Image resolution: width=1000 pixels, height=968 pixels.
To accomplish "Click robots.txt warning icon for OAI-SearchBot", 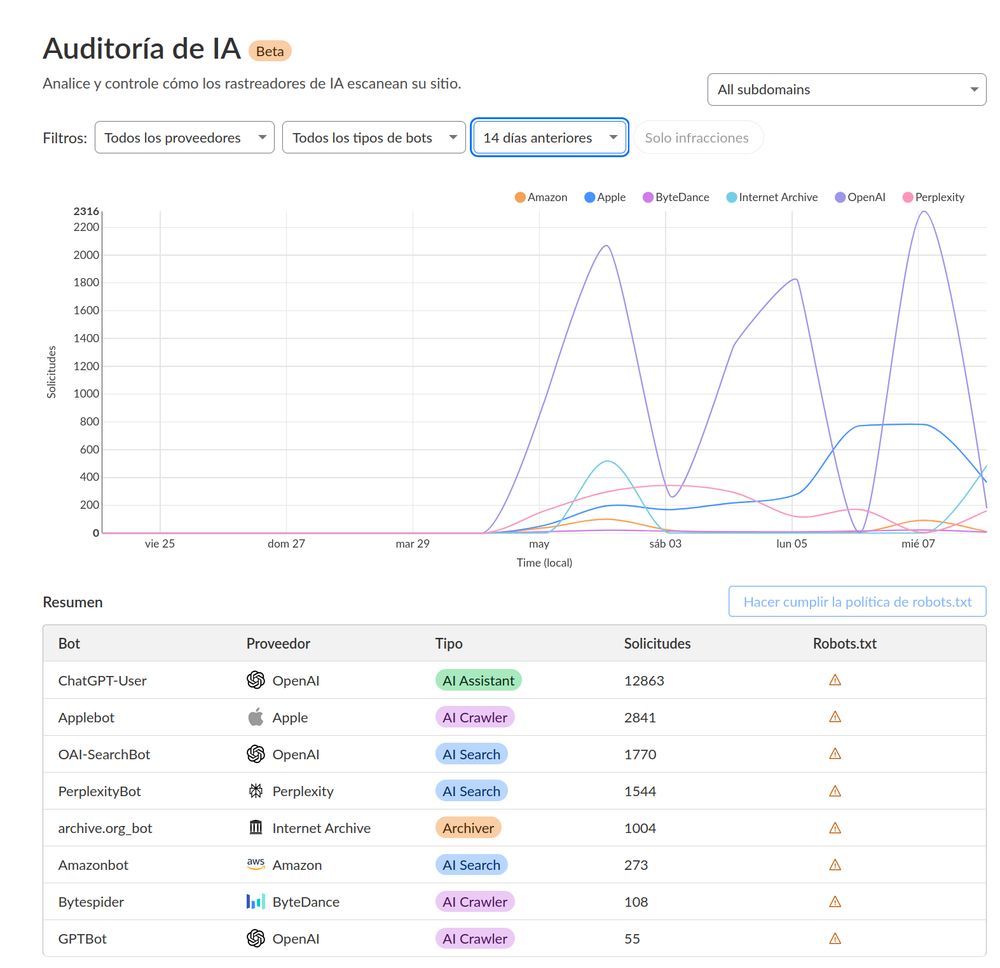I will [835, 754].
